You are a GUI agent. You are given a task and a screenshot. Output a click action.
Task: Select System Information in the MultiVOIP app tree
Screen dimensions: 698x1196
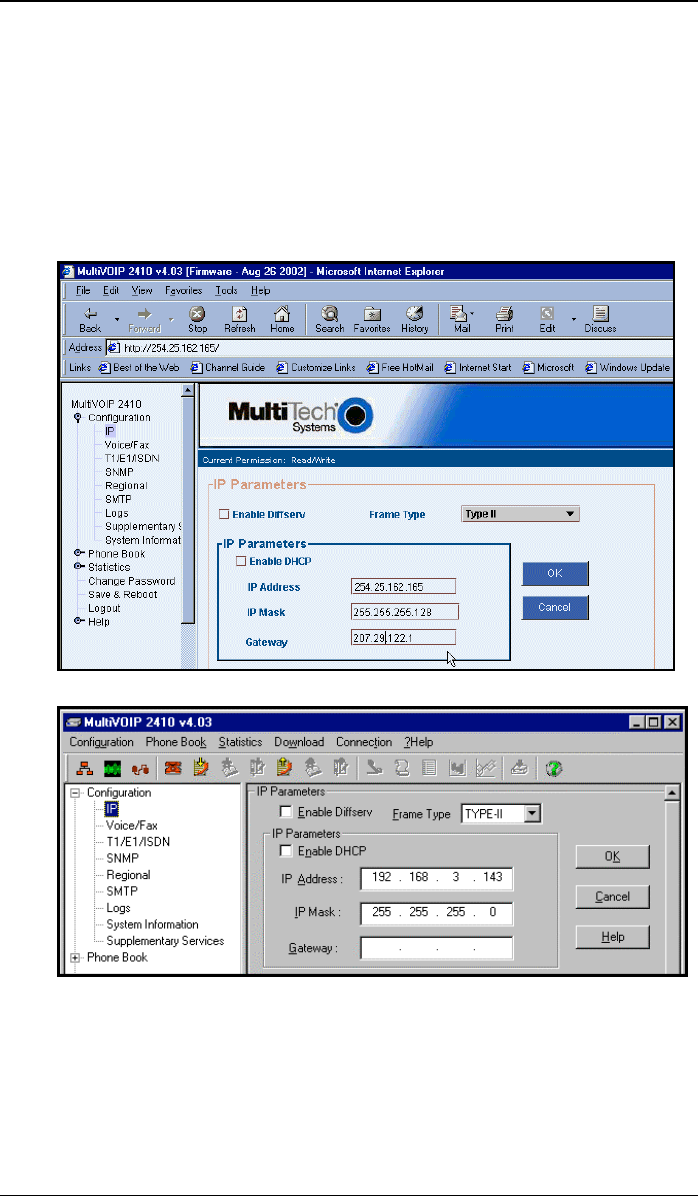pyautogui.click(x=152, y=924)
